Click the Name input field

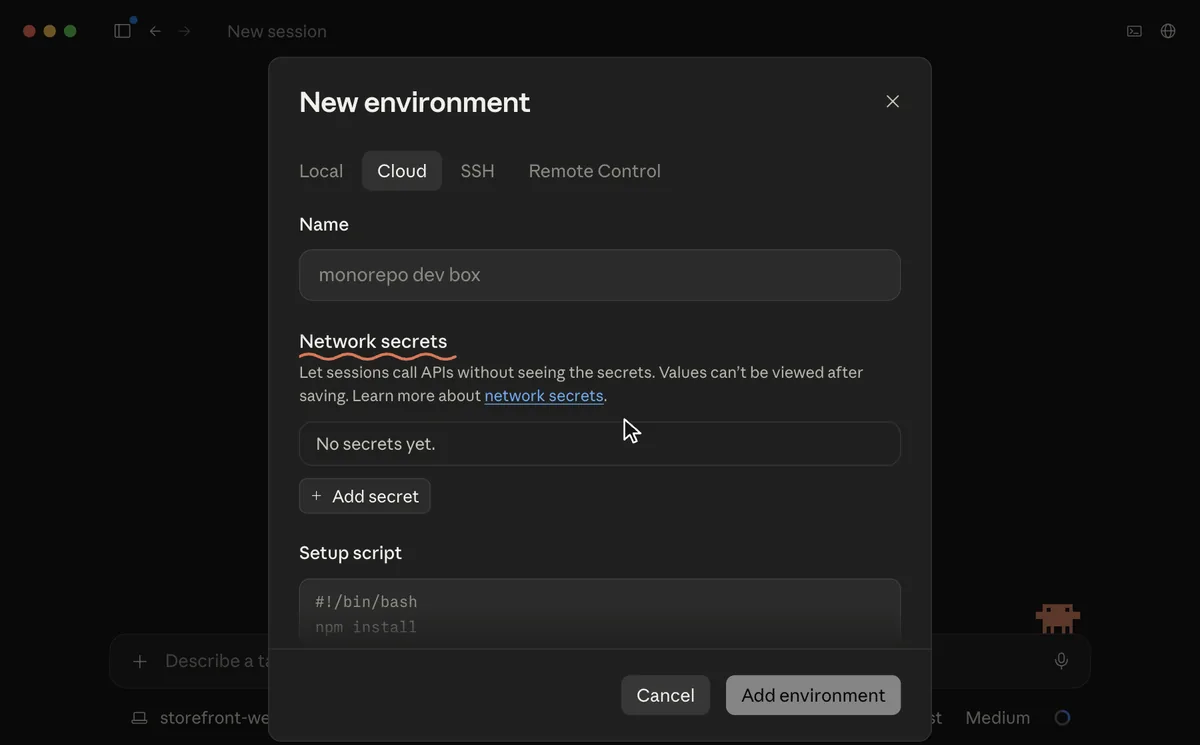(x=600, y=275)
